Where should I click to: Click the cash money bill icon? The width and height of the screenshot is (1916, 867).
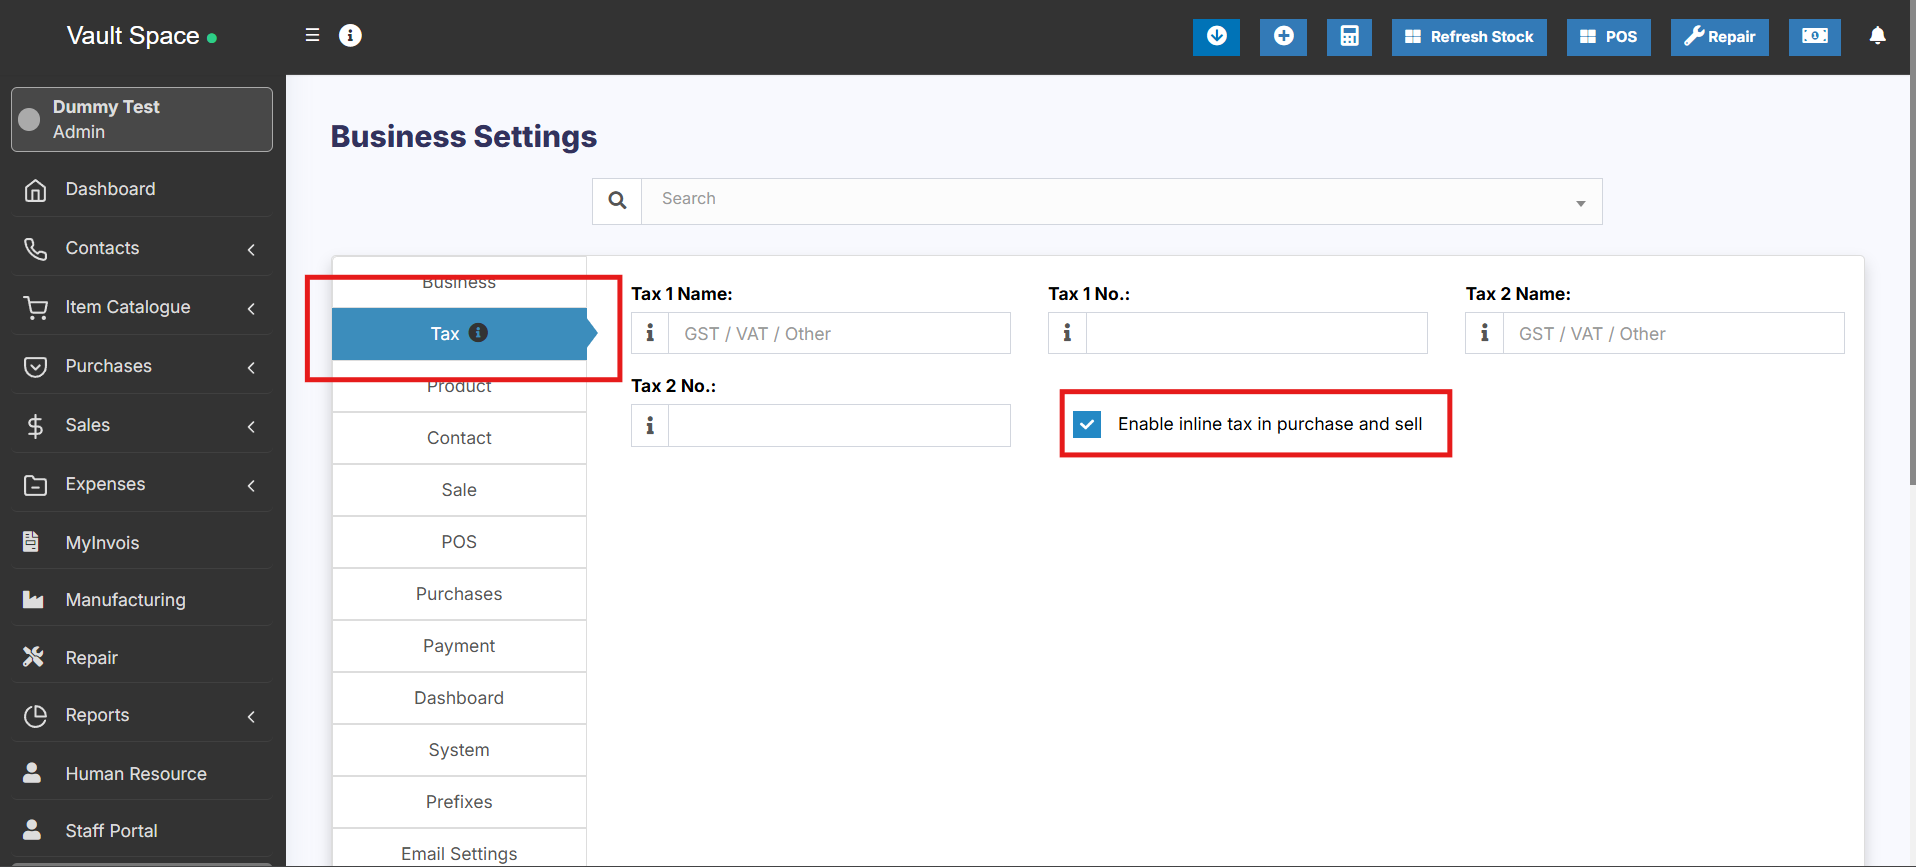point(1814,37)
